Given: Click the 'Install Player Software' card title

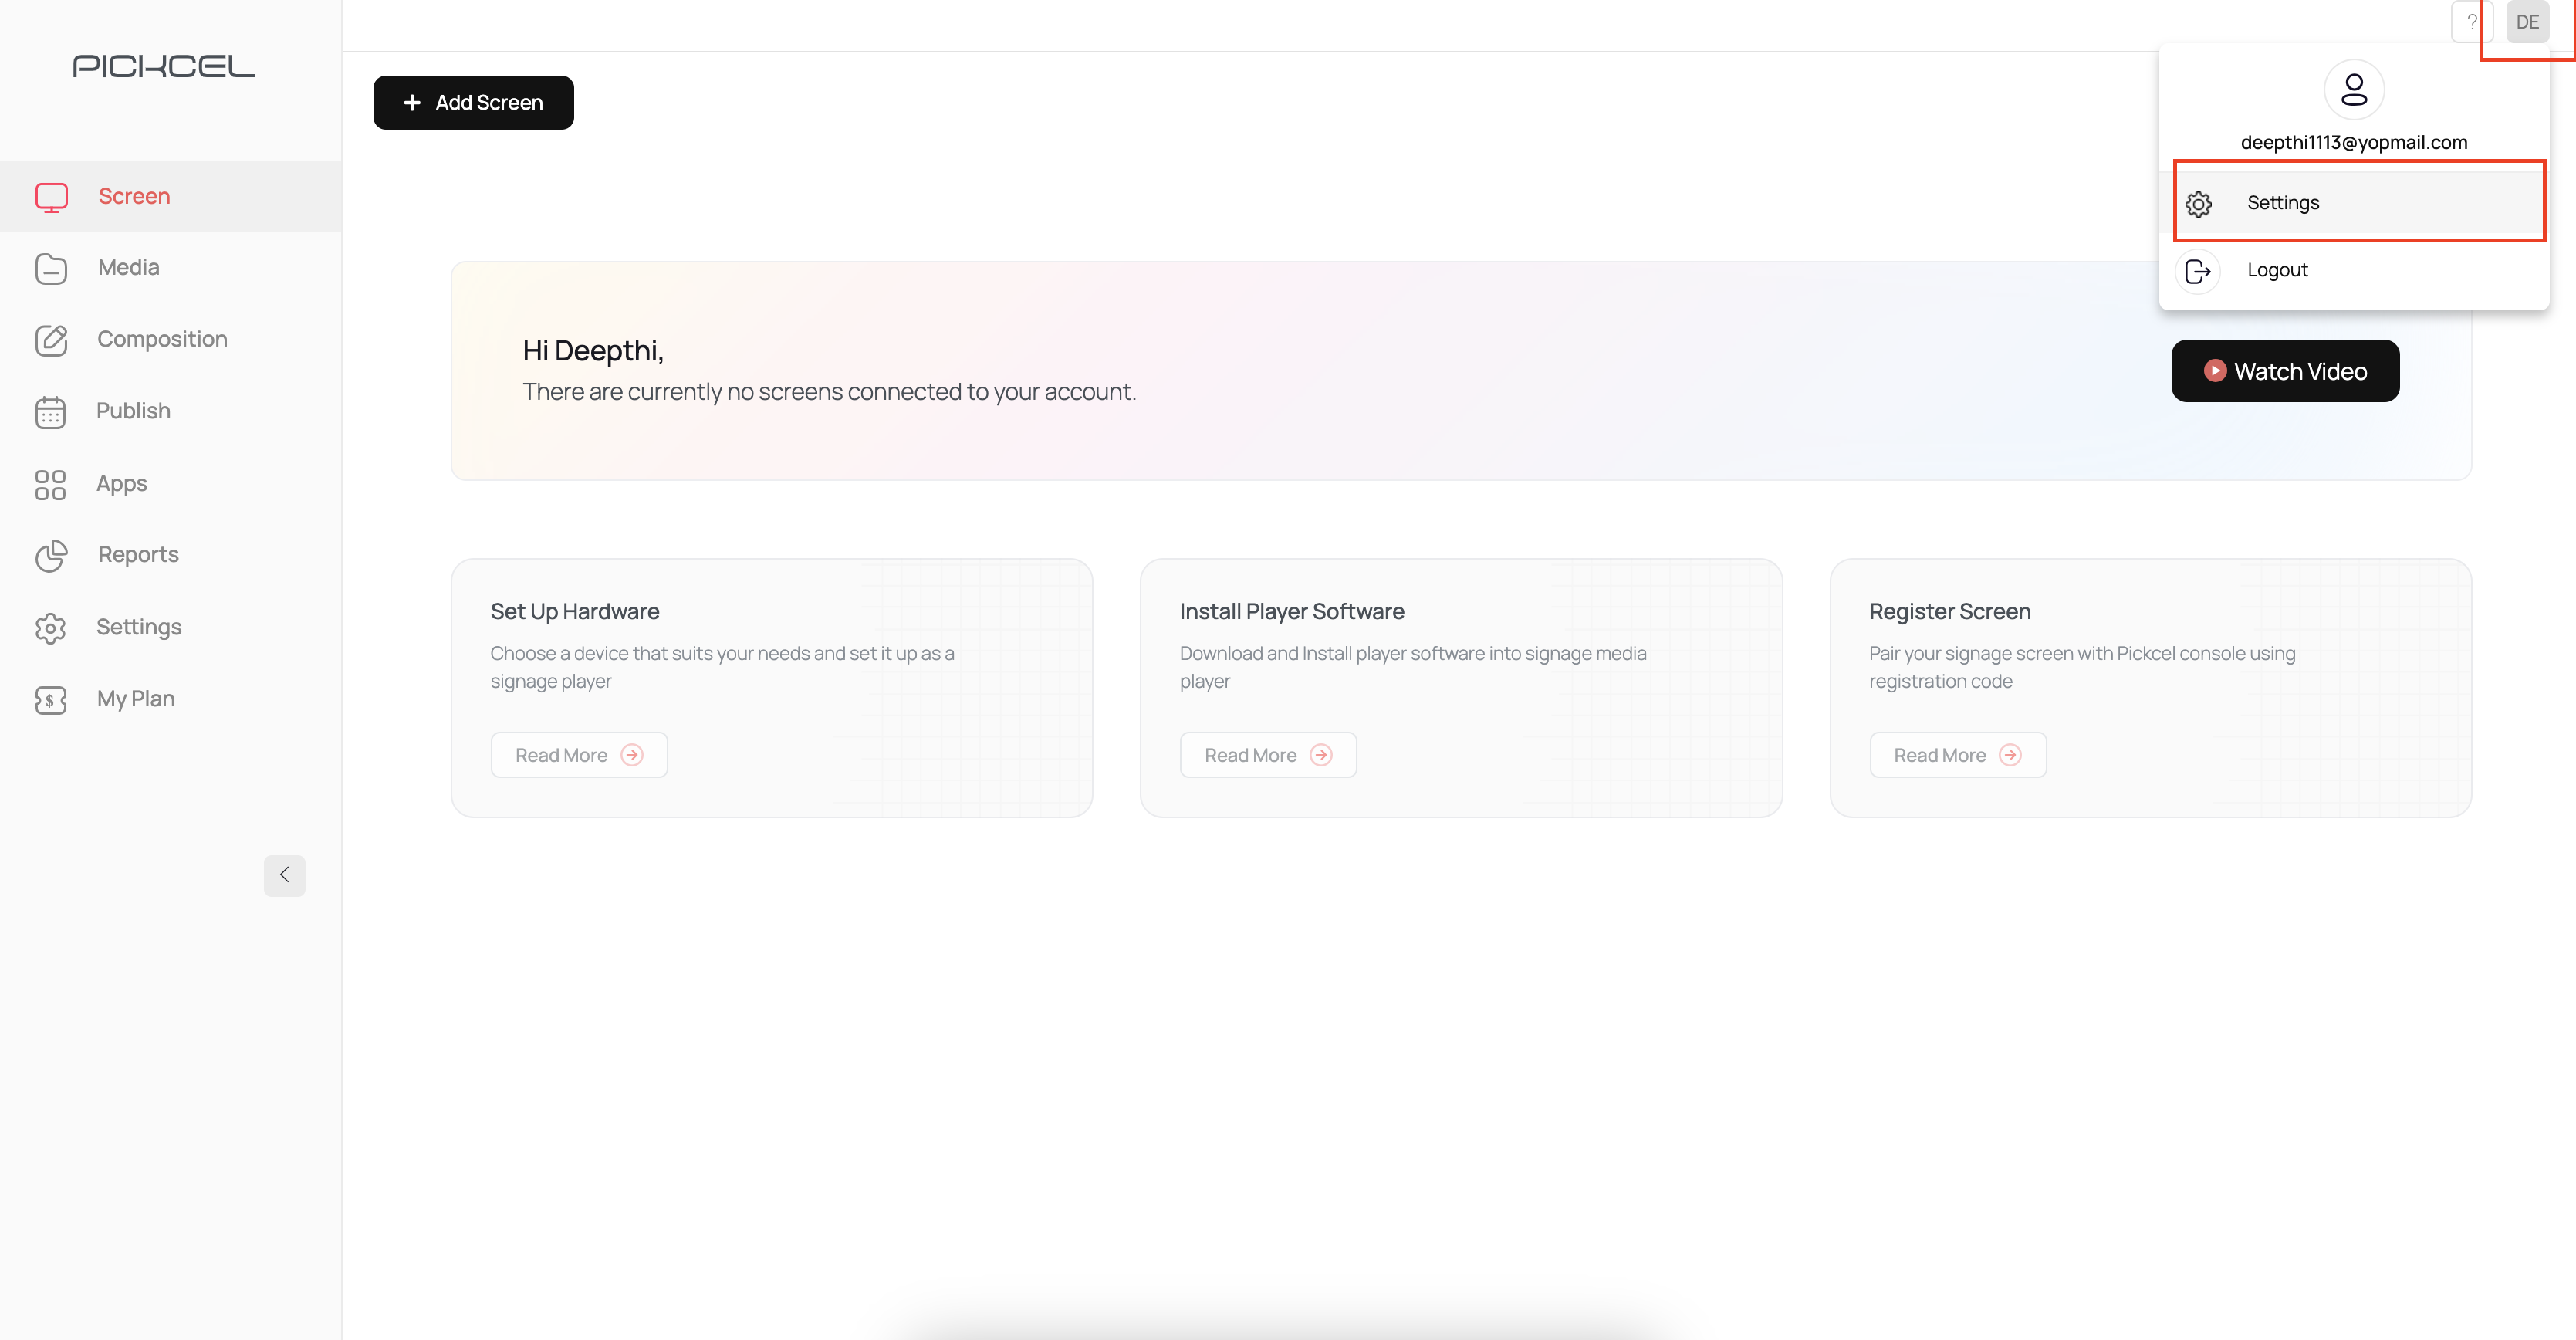Looking at the screenshot, I should [x=1291, y=612].
